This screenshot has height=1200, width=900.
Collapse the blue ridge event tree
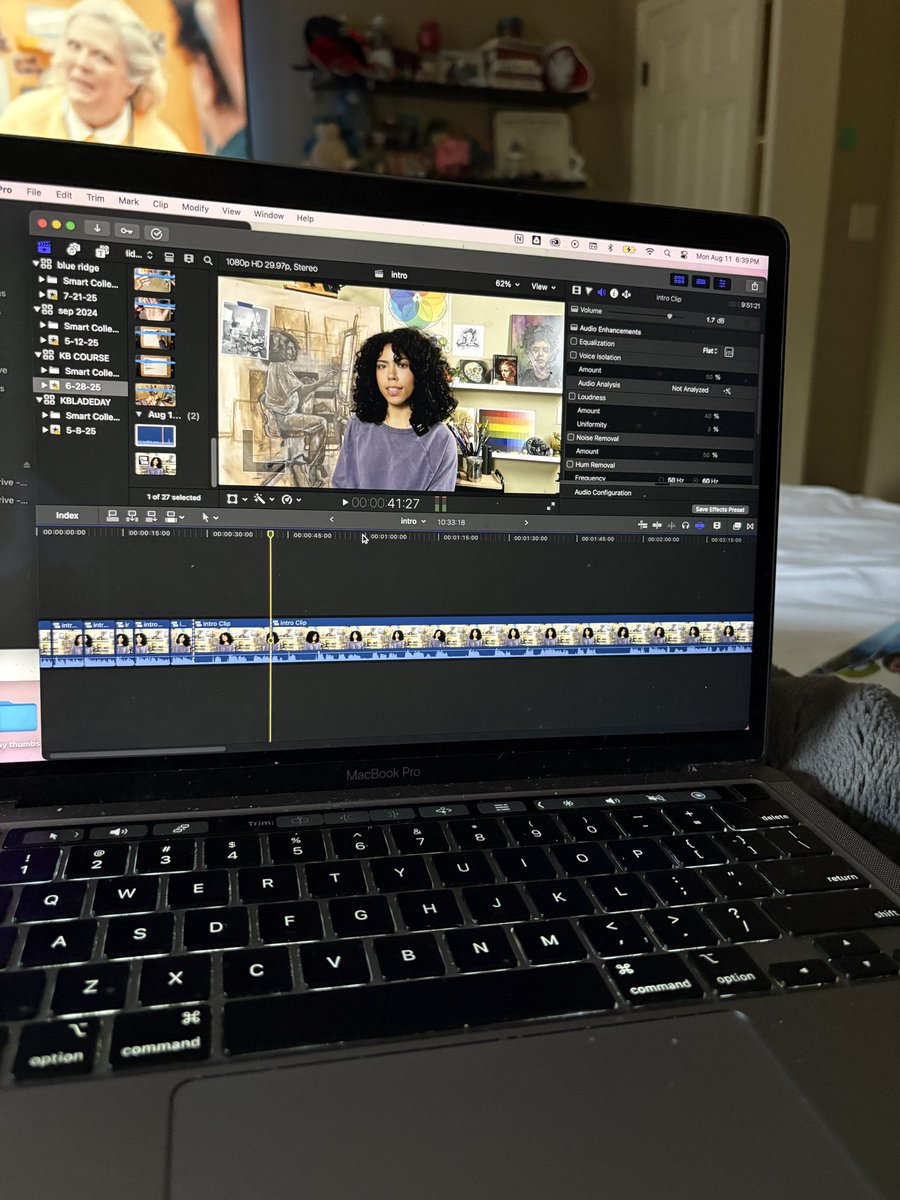(37, 266)
